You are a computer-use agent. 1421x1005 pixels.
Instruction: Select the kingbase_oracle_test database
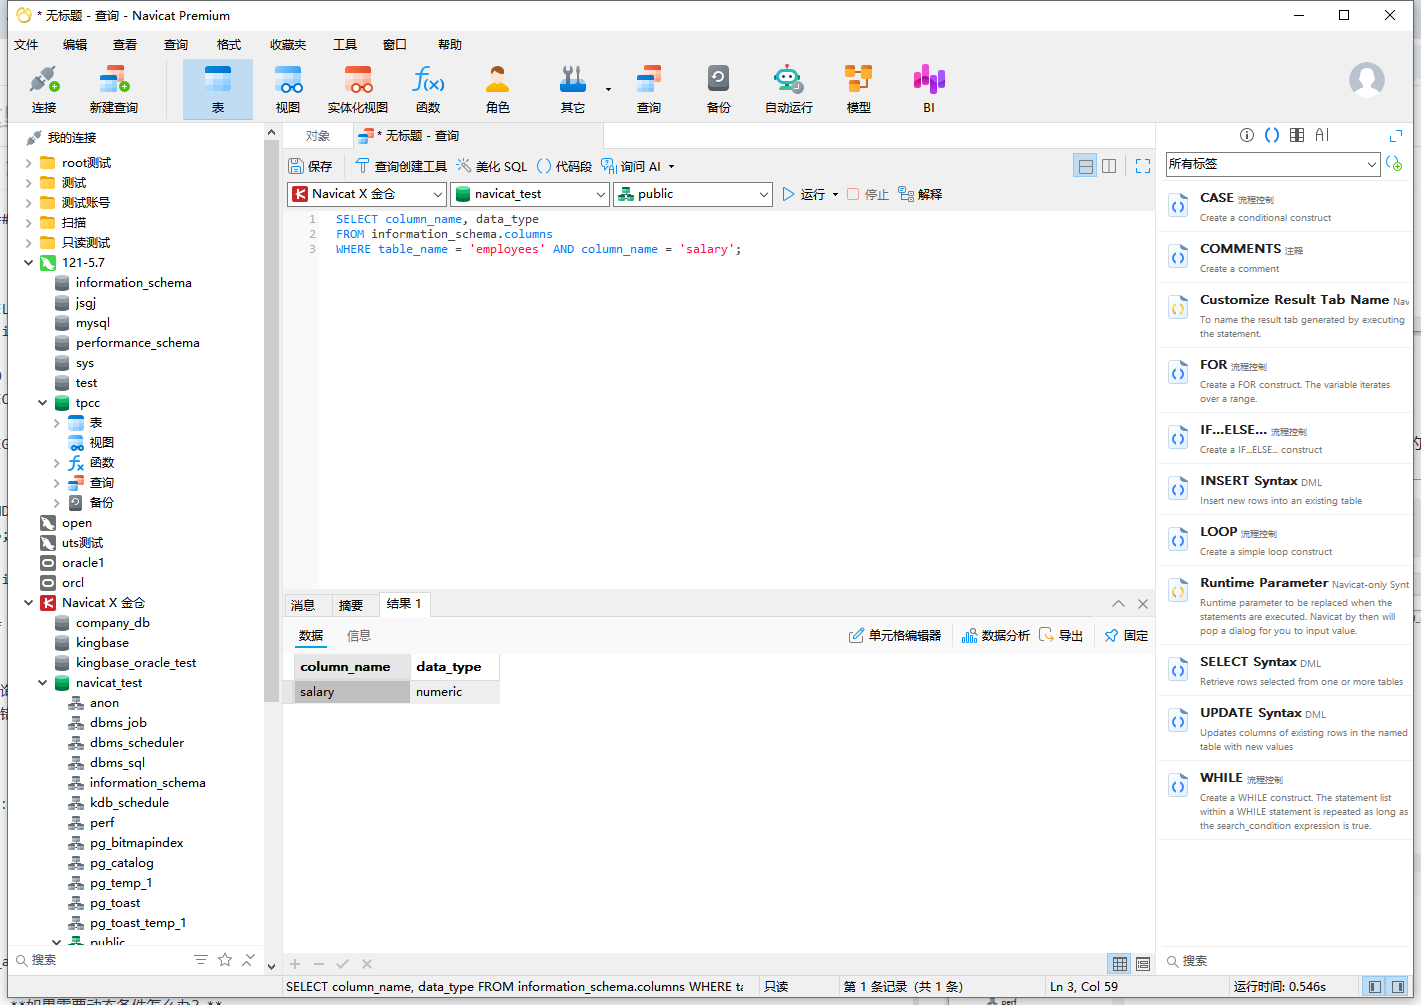click(x=136, y=663)
